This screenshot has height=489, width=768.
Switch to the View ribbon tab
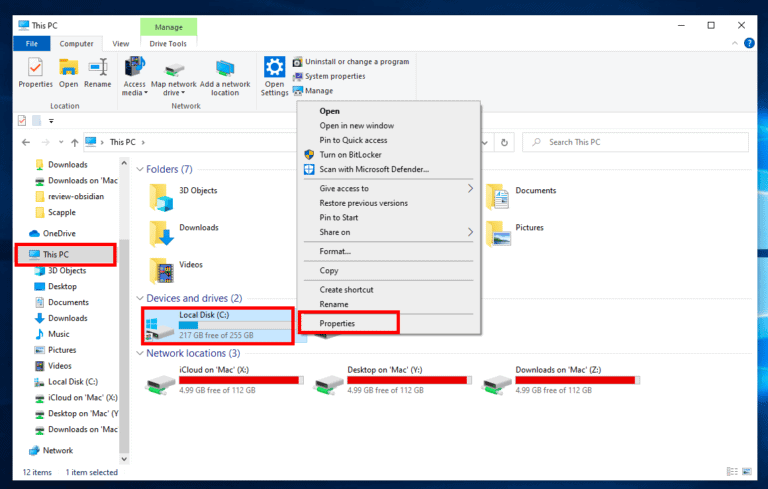coord(120,44)
